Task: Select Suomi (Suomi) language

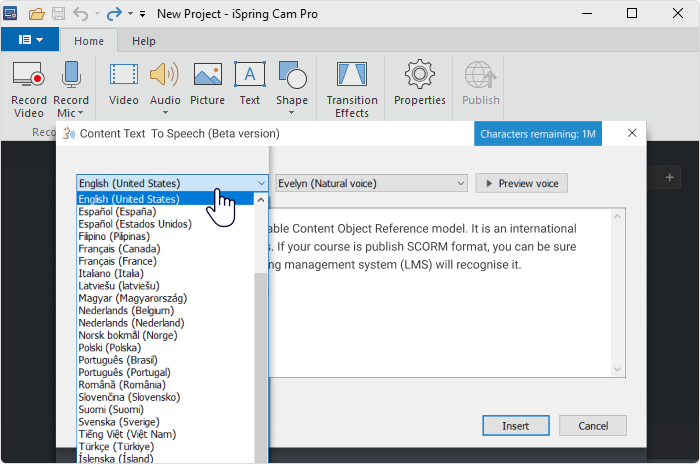Action: coord(165,409)
